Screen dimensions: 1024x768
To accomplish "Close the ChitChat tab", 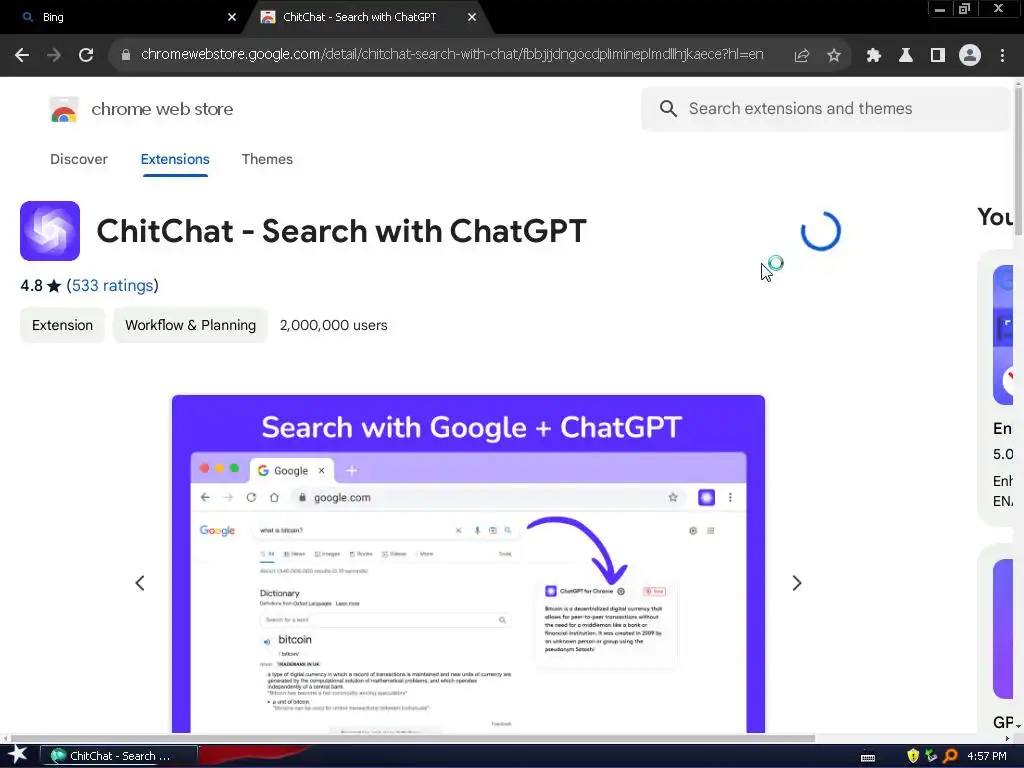I will (x=472, y=18).
